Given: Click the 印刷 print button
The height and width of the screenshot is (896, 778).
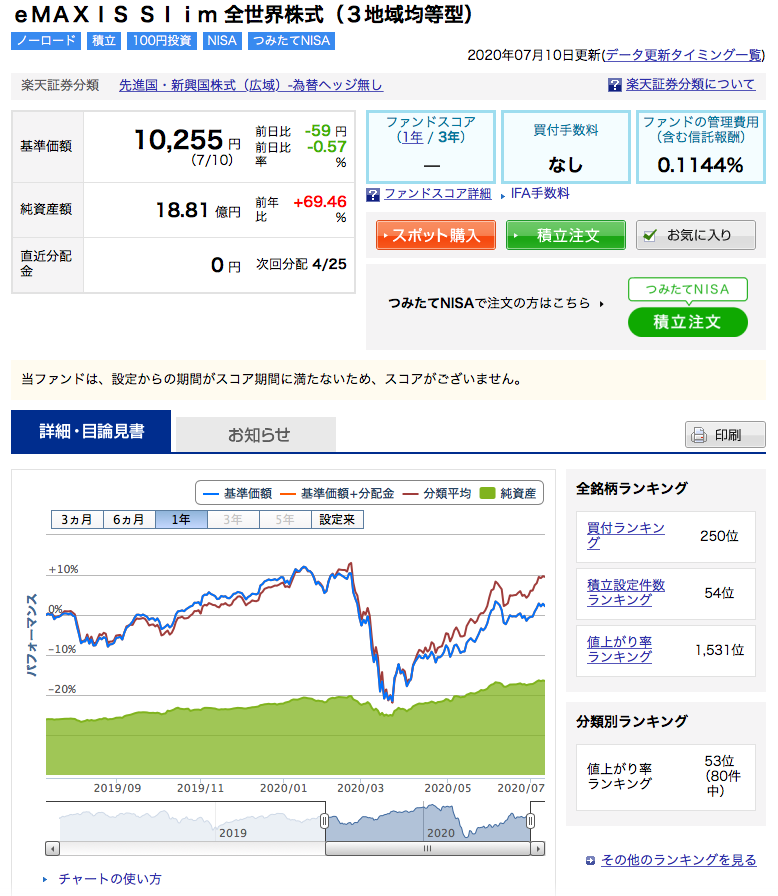Looking at the screenshot, I should click(725, 435).
